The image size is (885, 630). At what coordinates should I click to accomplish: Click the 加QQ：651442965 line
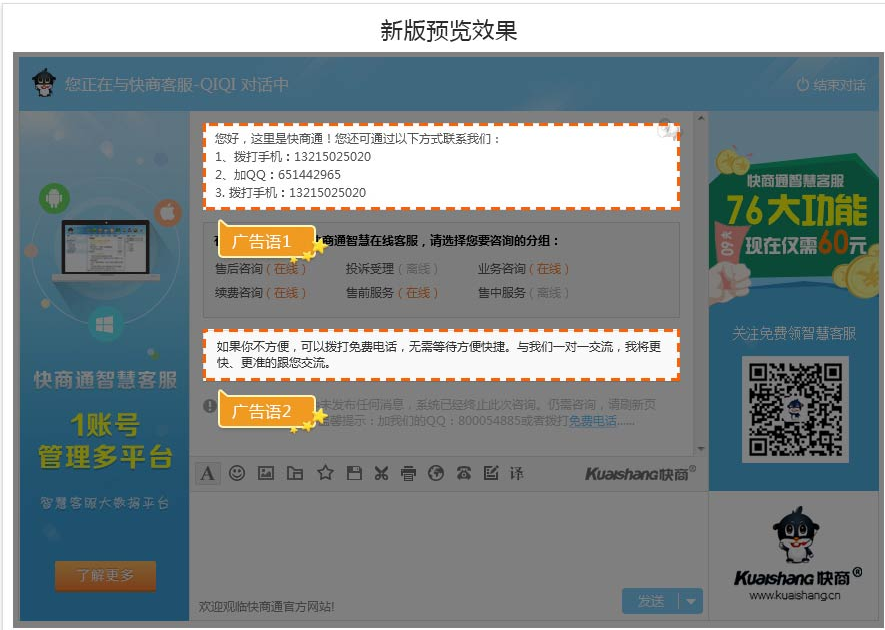(x=278, y=174)
